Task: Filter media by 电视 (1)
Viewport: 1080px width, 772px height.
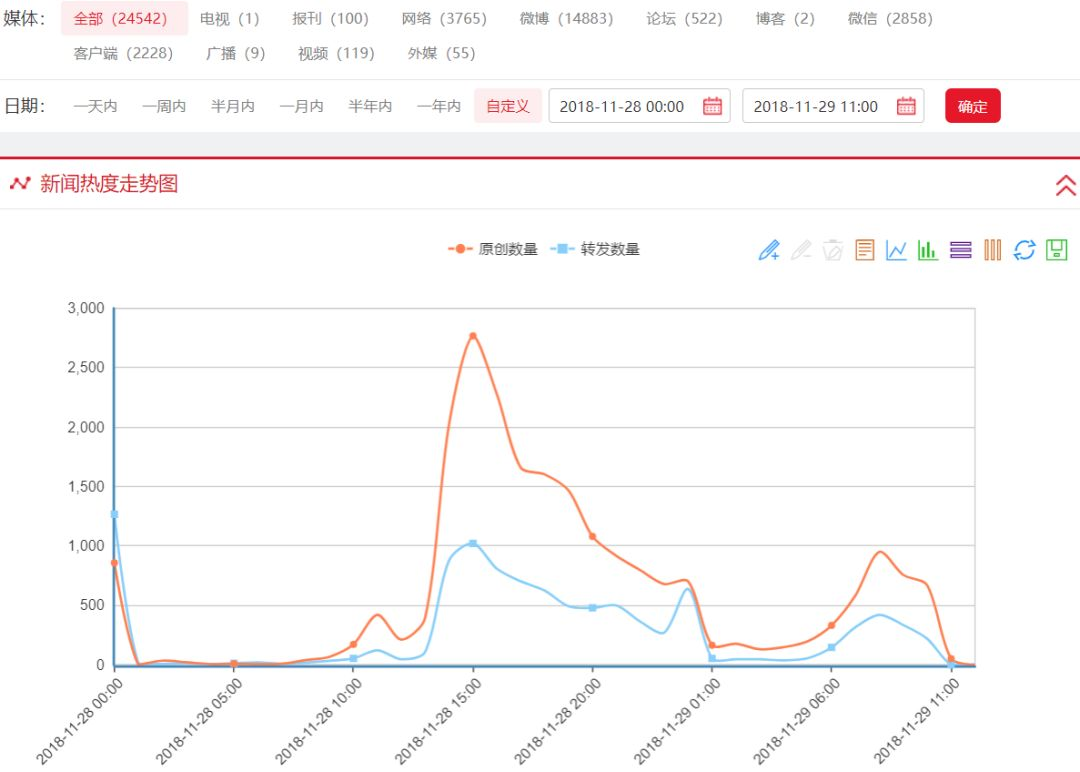Action: pos(229,19)
